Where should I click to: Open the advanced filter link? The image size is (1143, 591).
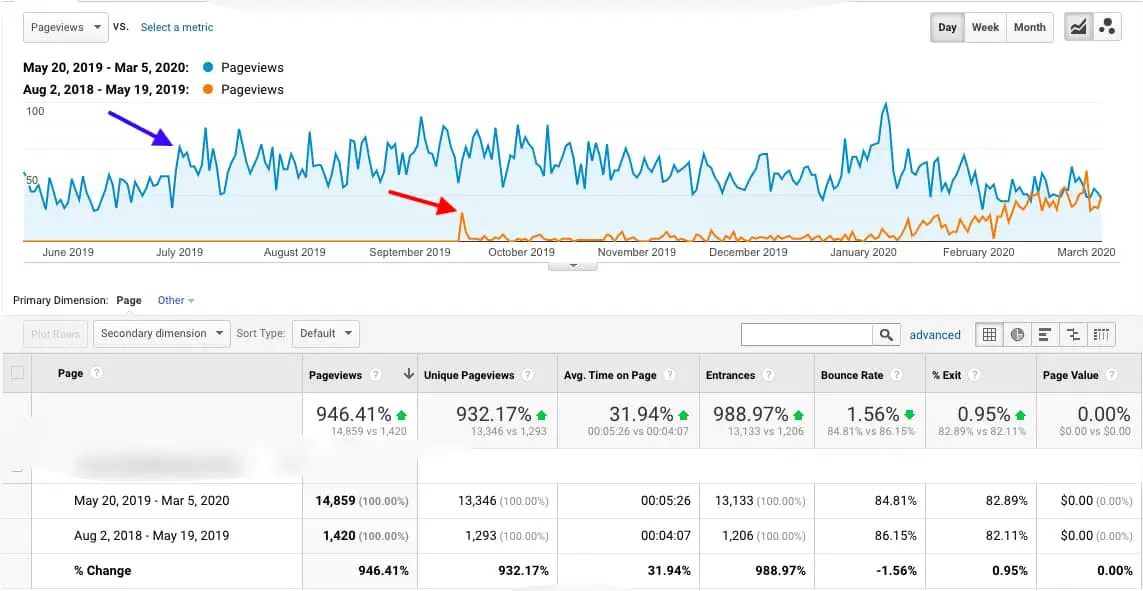(935, 335)
